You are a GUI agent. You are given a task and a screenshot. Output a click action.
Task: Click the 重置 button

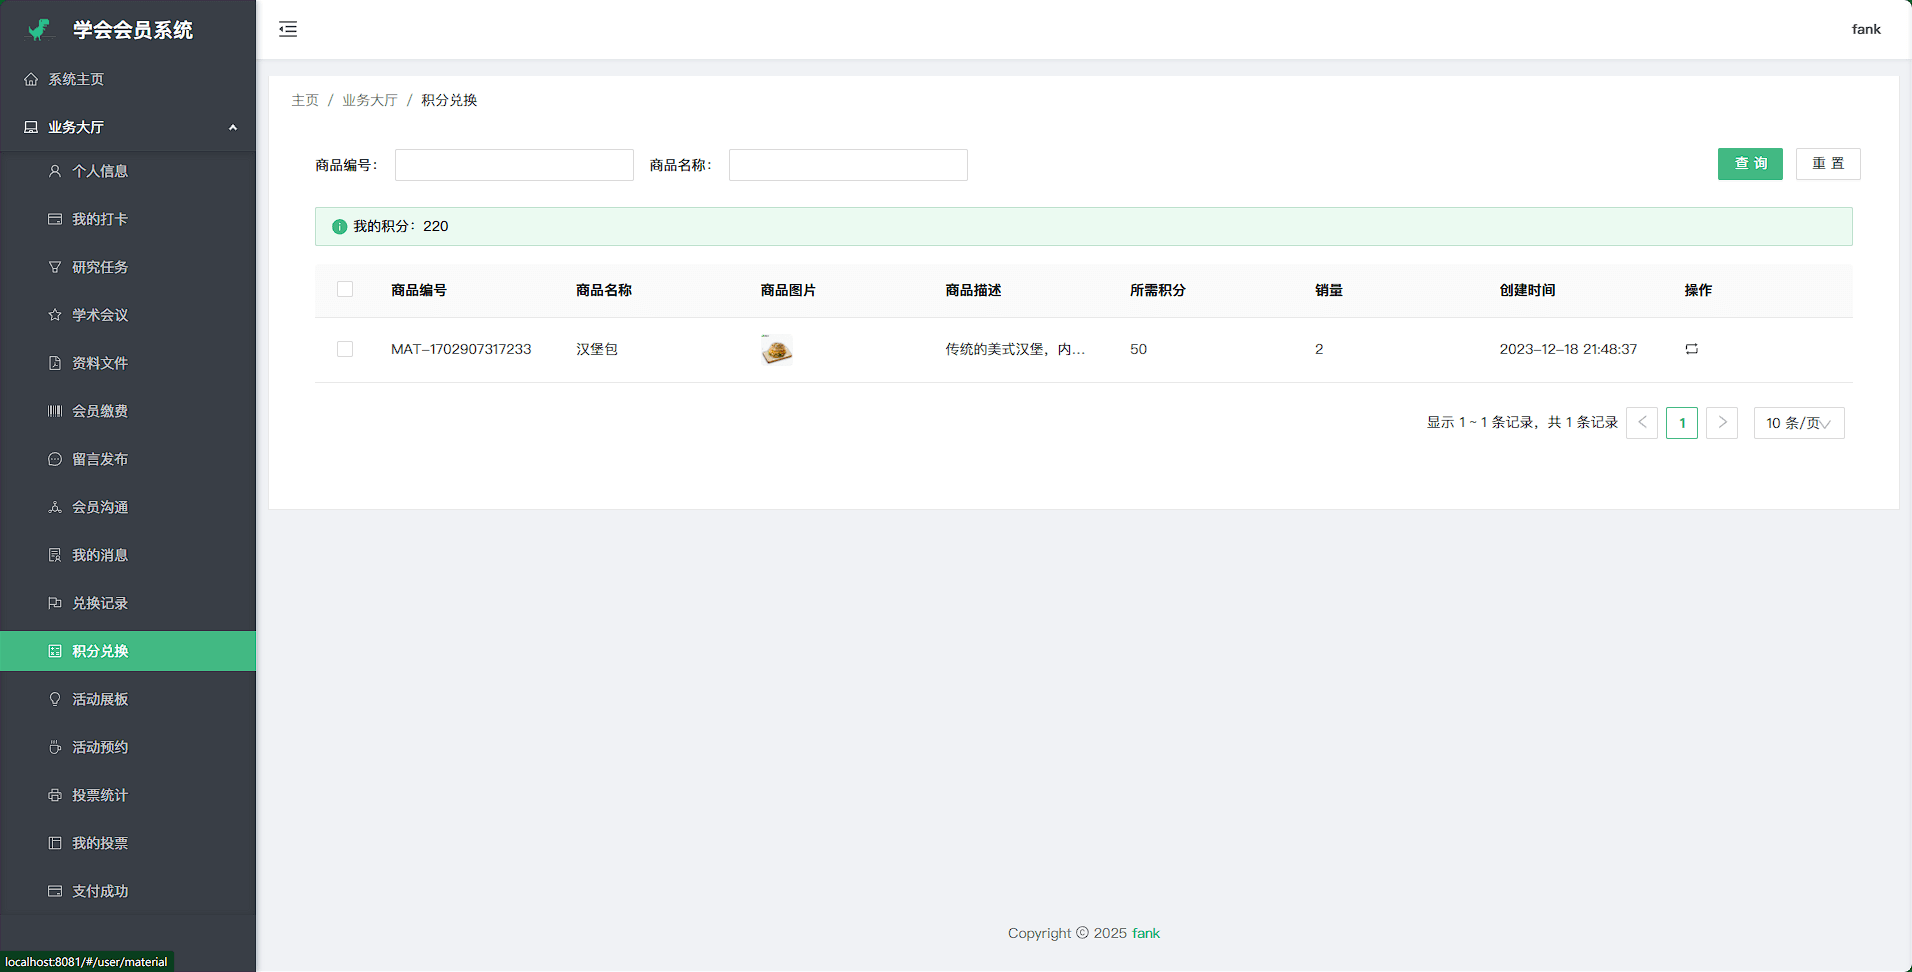click(1827, 164)
